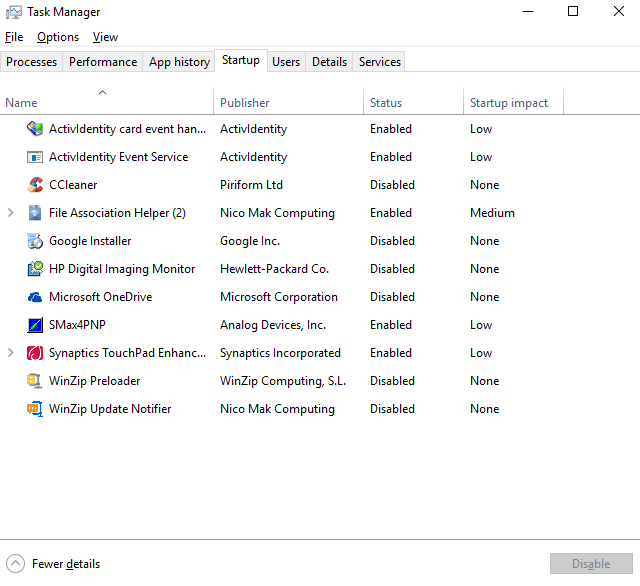
Task: Click publisher Synaptics Incorporated
Action: point(280,353)
